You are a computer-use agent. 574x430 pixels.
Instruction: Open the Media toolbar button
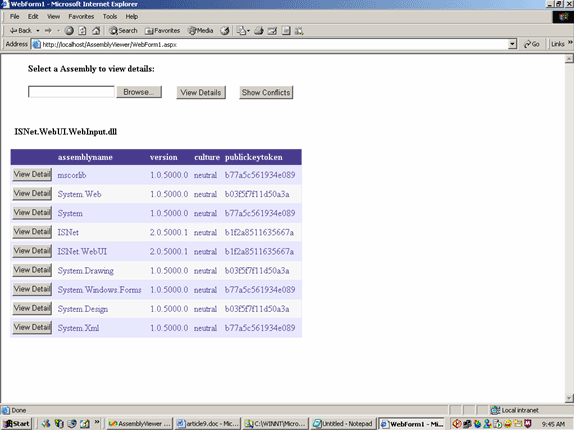[x=200, y=31]
